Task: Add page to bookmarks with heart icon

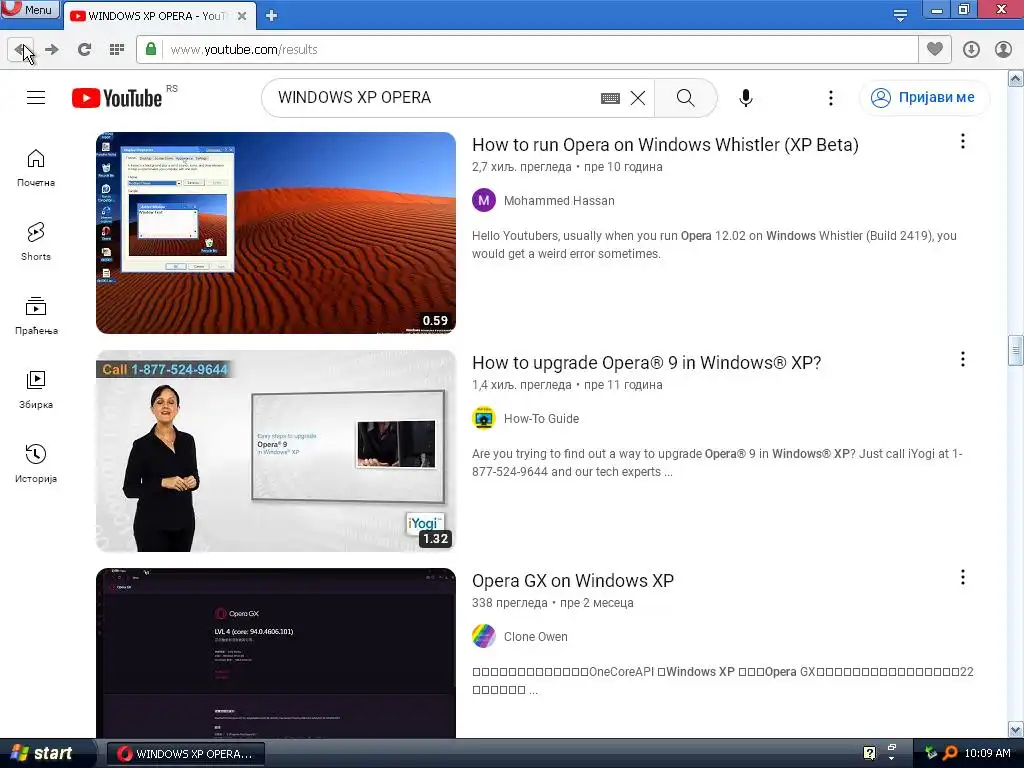Action: pyautogui.click(x=935, y=49)
